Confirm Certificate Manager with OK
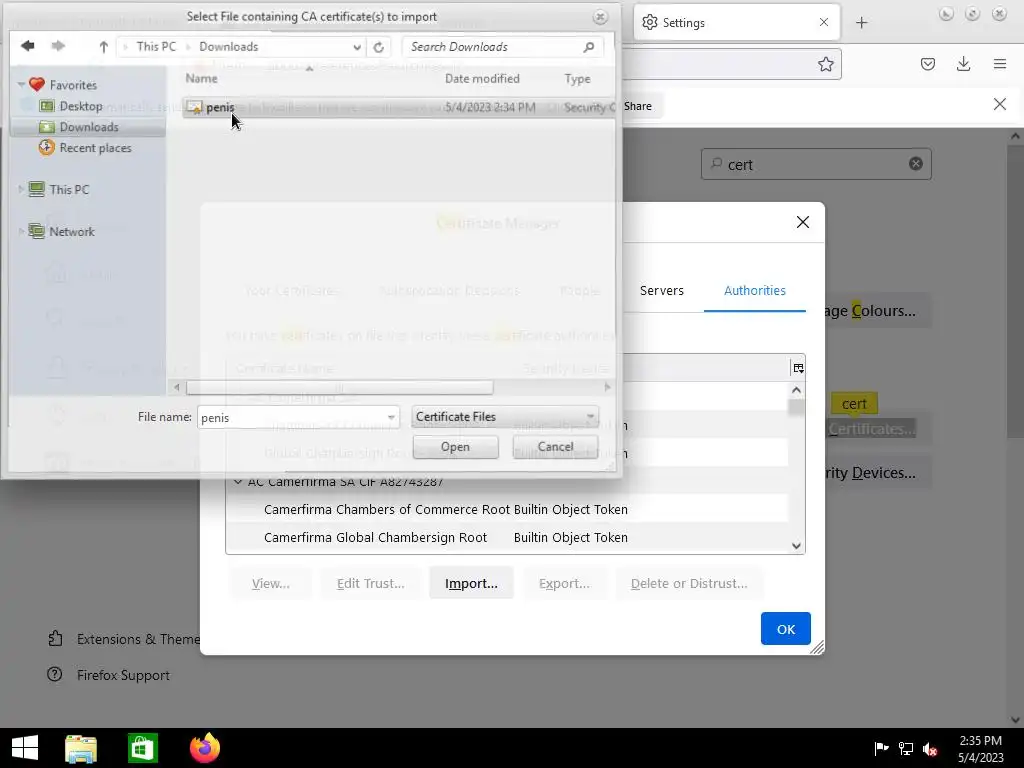Screen dimensions: 1024x768 (x=786, y=629)
